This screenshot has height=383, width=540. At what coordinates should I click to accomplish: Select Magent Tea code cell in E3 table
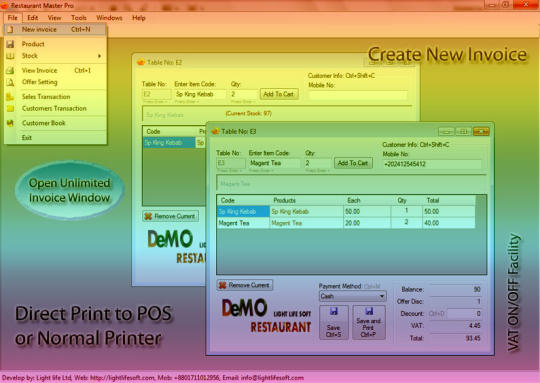click(243, 223)
